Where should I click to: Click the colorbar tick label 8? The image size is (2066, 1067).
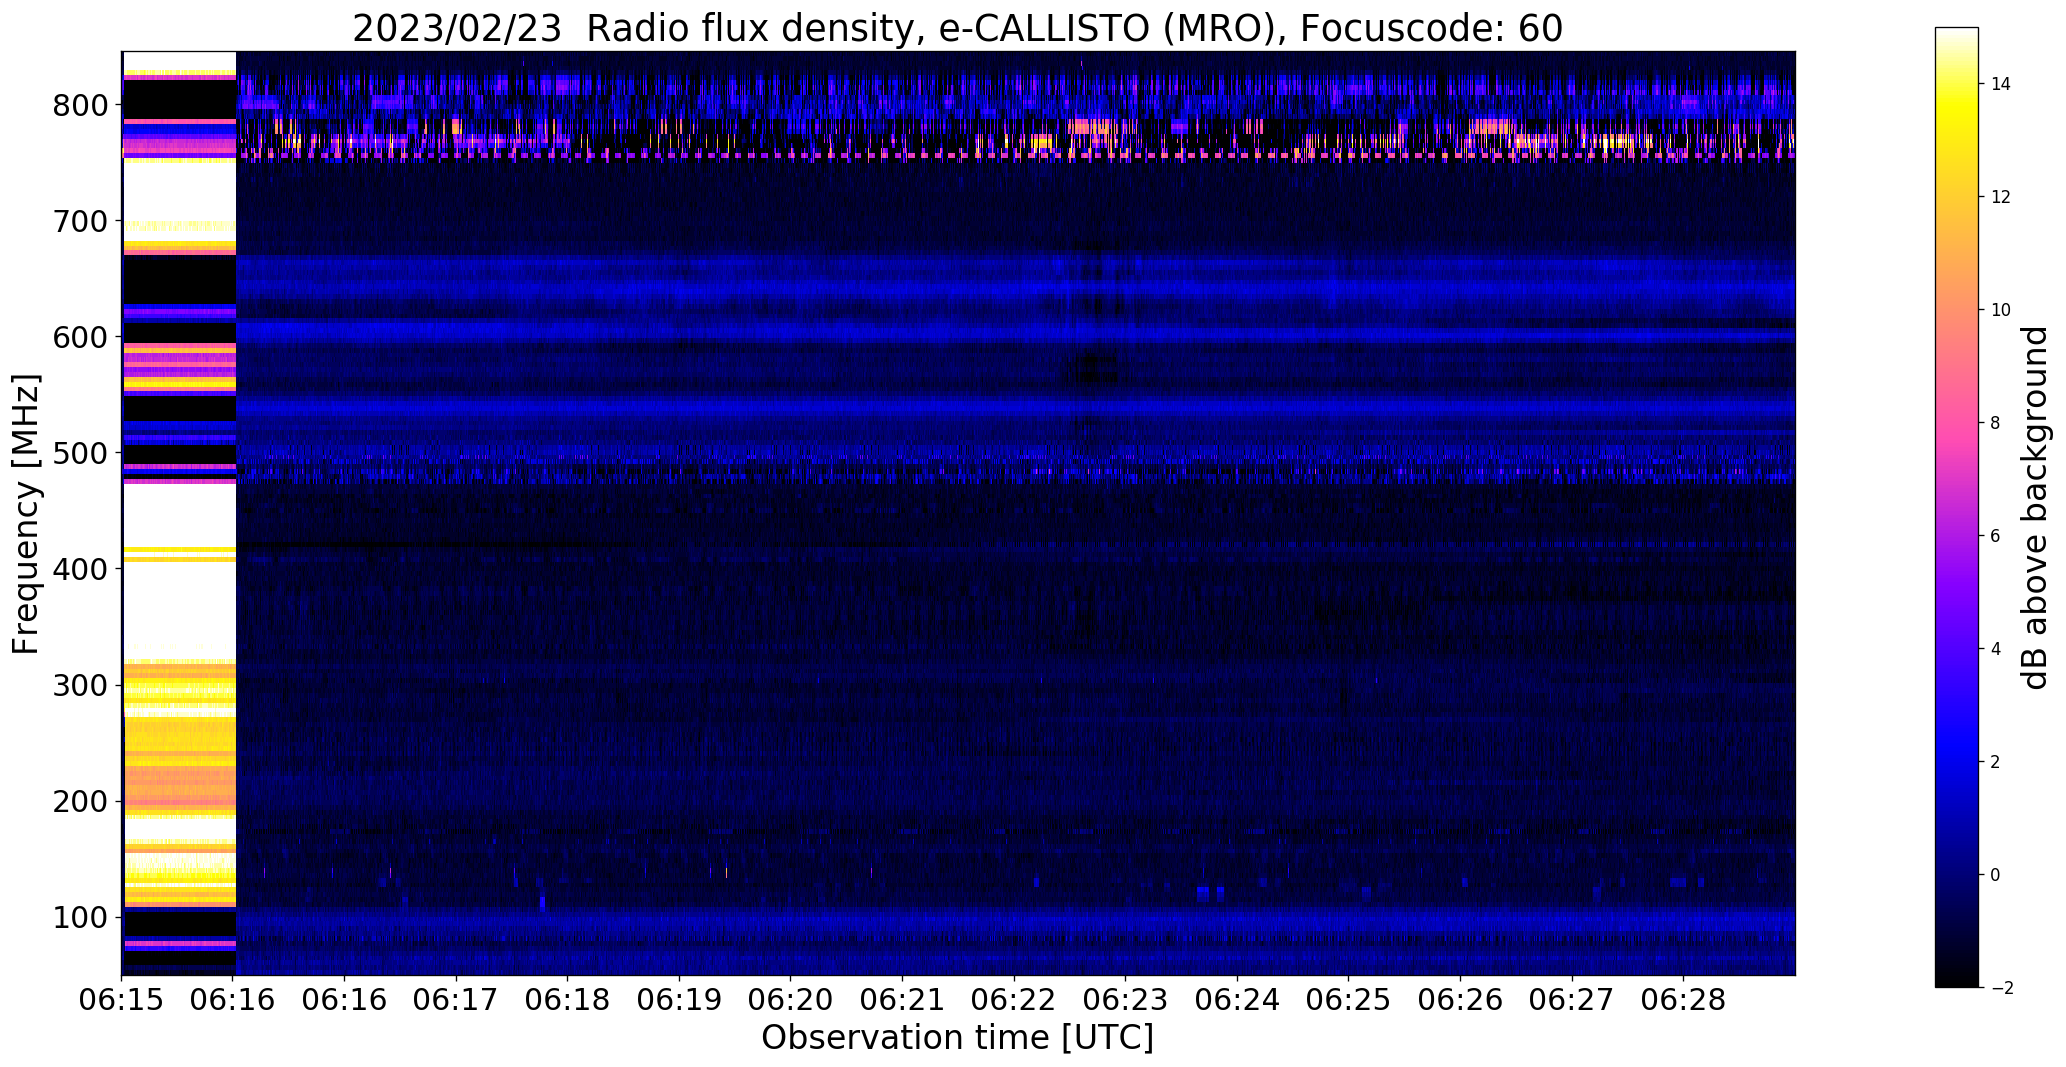(1996, 423)
